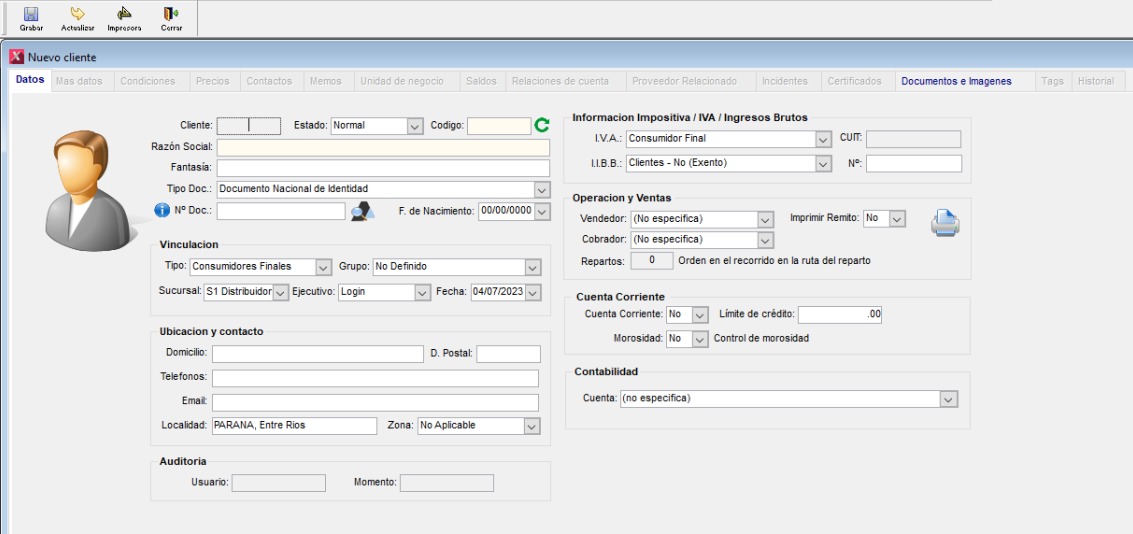Click green refresh icon beside Codigo
Viewport: 1133px width, 534px height.
pos(542,125)
